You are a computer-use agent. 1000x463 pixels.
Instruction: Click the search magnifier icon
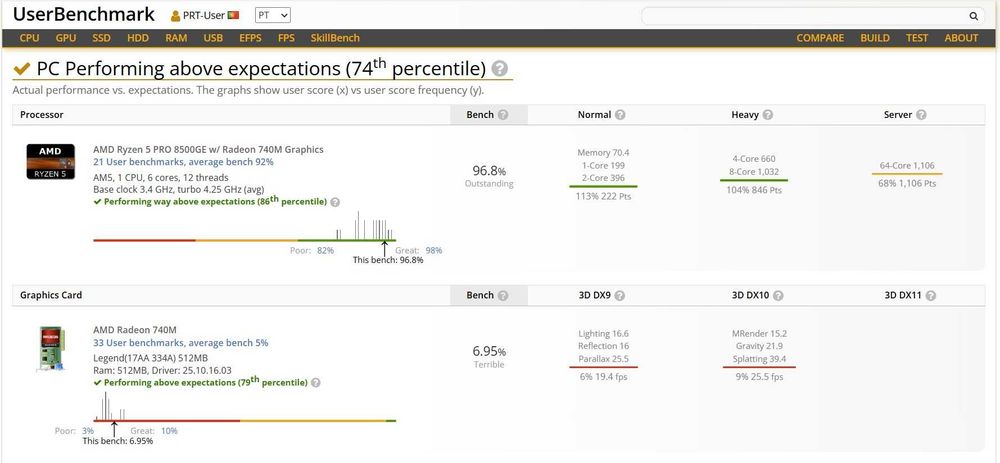click(973, 16)
